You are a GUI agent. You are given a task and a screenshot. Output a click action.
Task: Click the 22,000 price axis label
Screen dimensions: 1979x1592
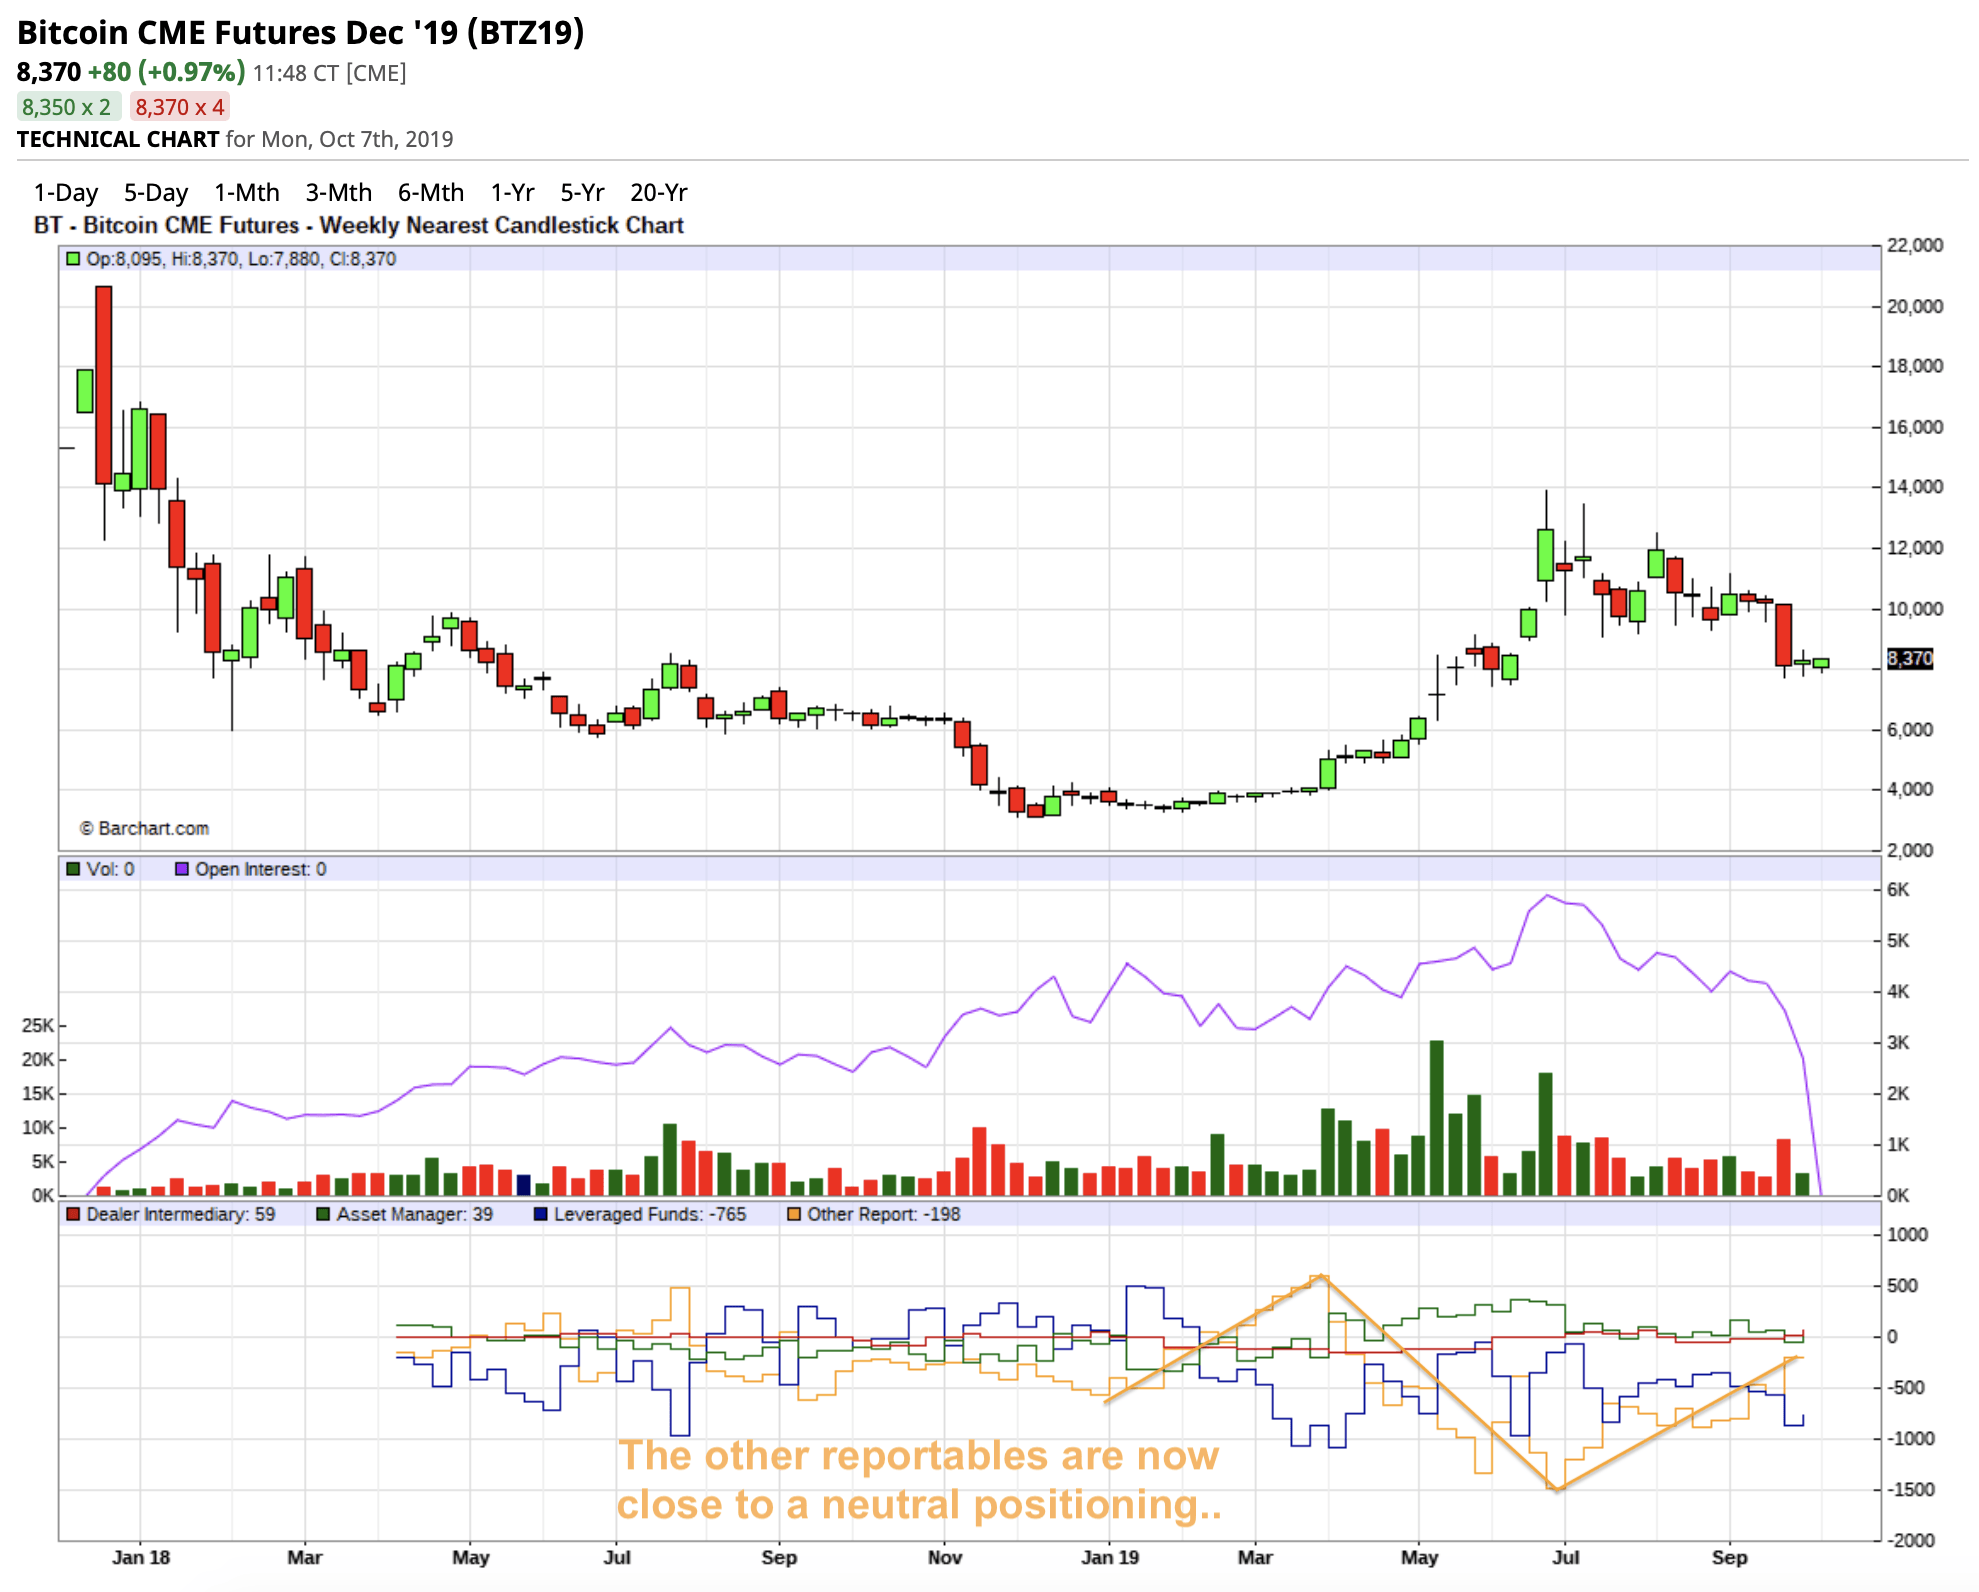(1915, 246)
